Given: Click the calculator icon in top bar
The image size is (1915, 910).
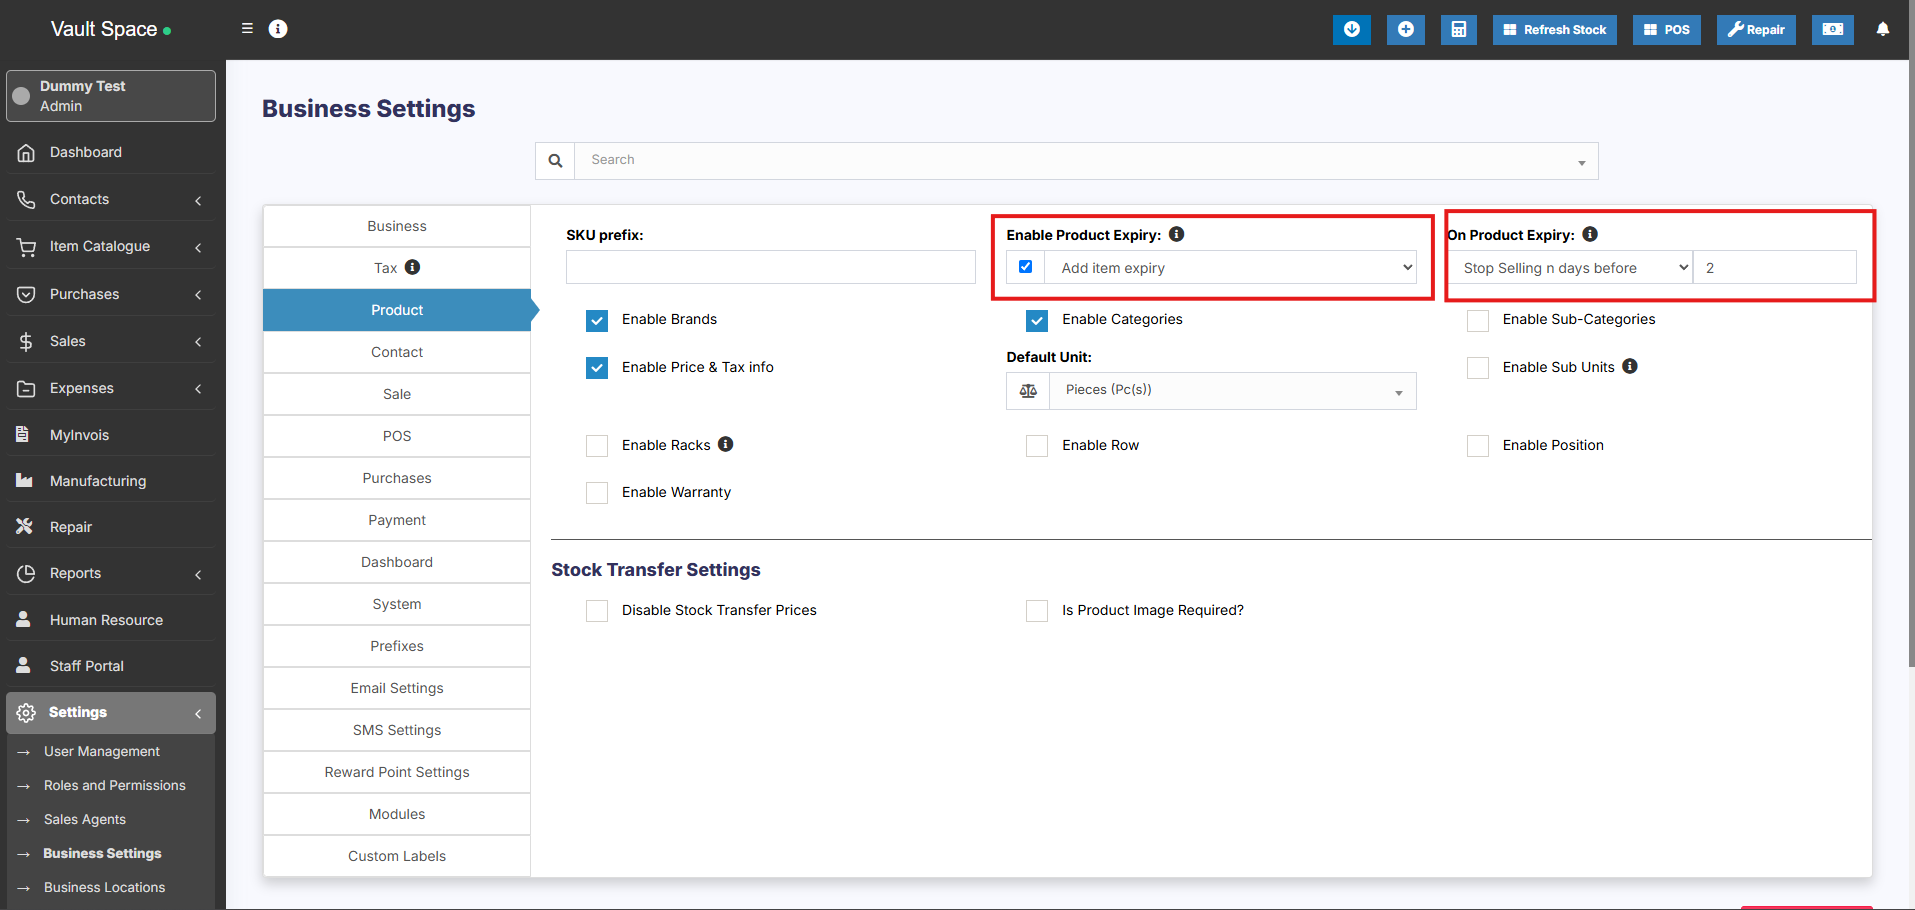Looking at the screenshot, I should [x=1458, y=30].
